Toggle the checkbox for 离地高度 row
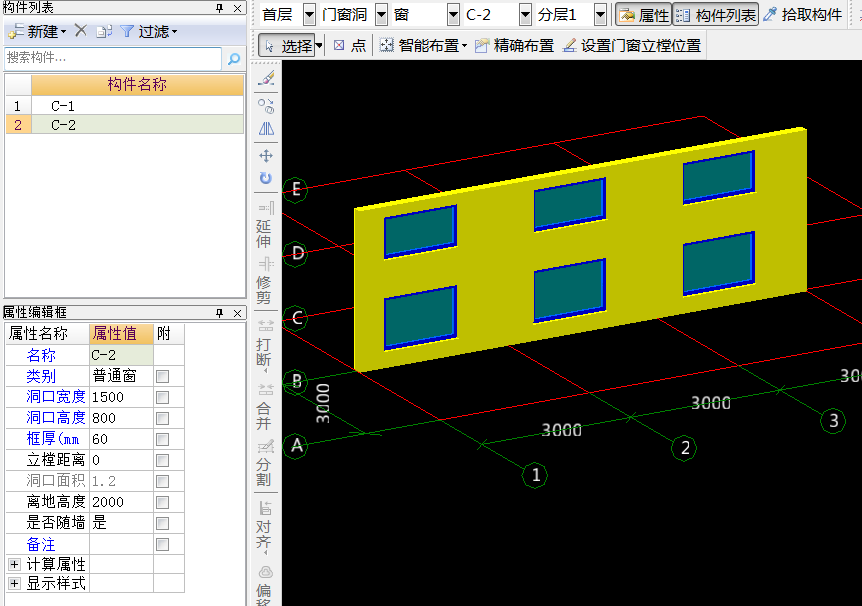The width and height of the screenshot is (862, 606). point(163,503)
